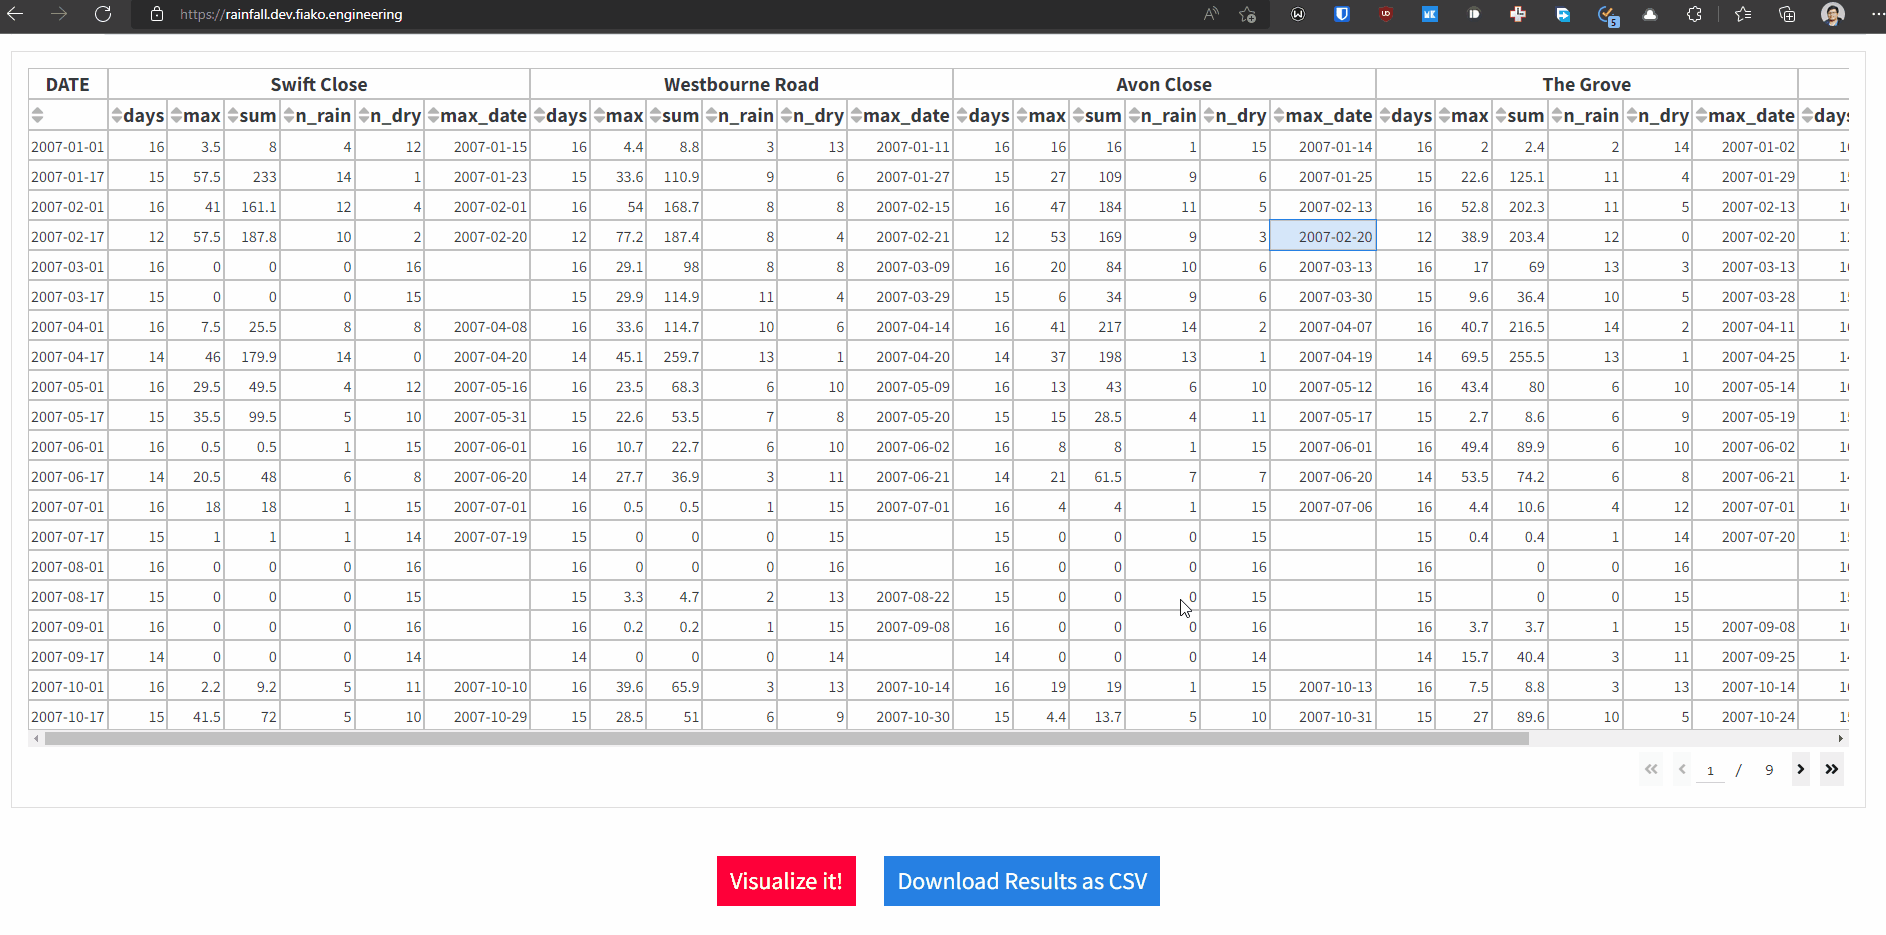The width and height of the screenshot is (1886, 935).
Task: Click the 2007-01-01 date cell
Action: 68,146
